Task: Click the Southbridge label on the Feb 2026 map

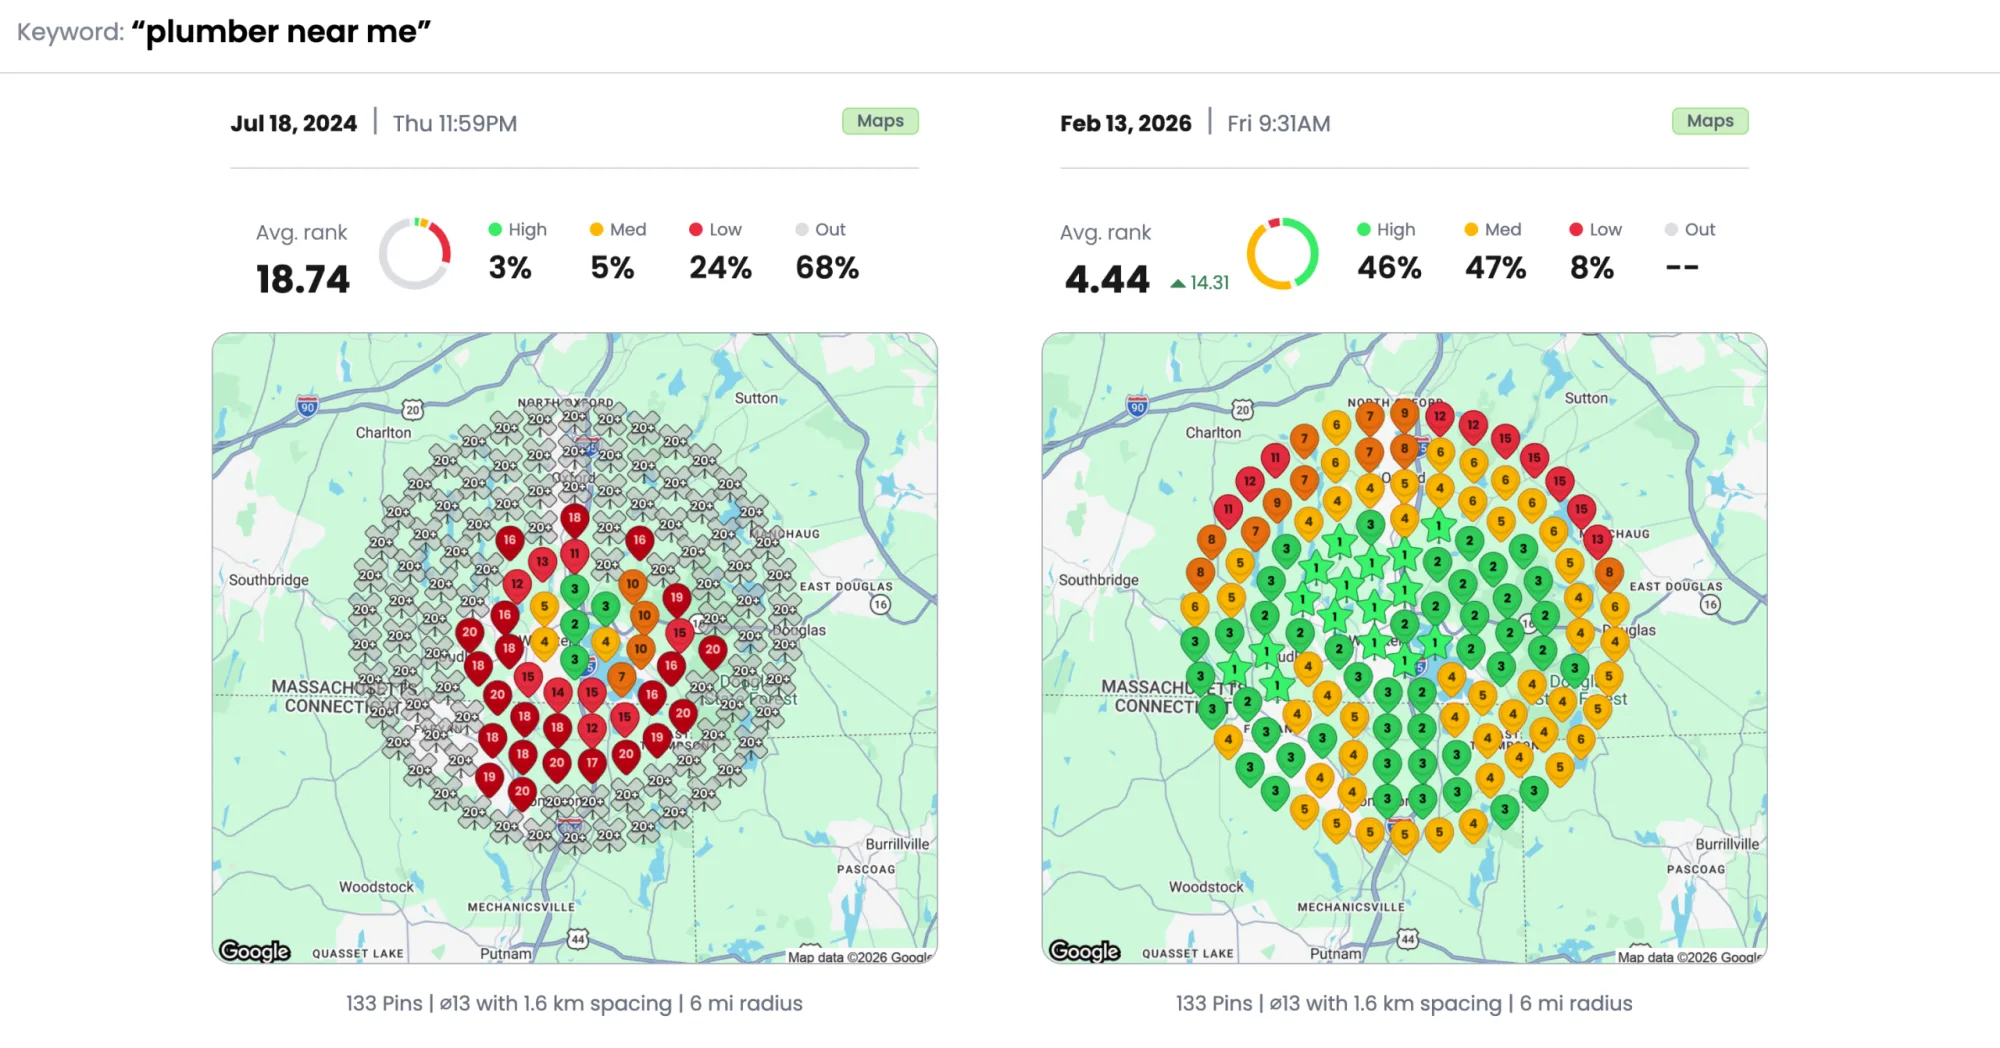Action: pyautogui.click(x=1098, y=580)
